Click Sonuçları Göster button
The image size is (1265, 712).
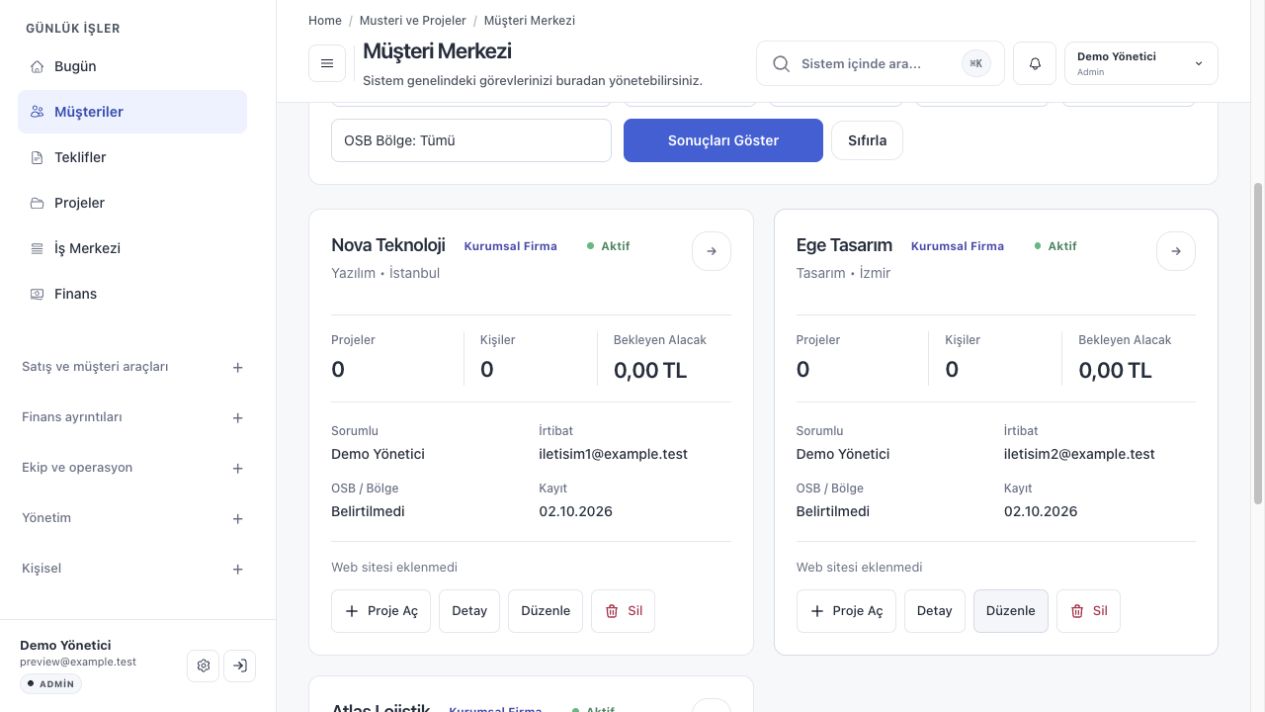click(x=723, y=141)
